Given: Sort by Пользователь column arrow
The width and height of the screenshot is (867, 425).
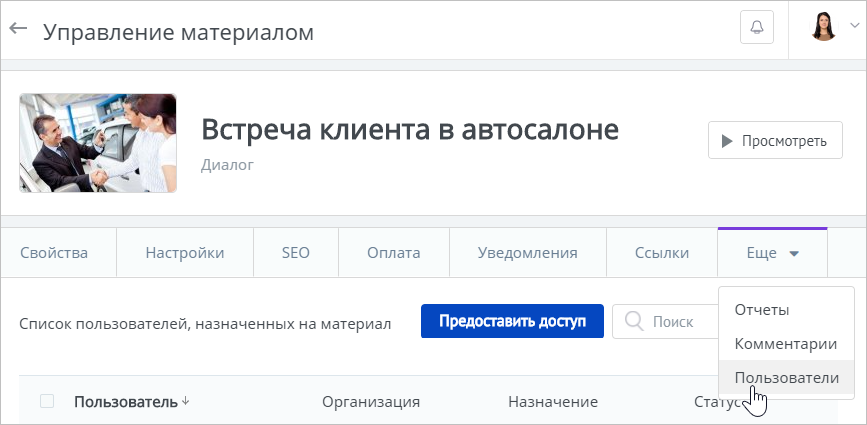Looking at the screenshot, I should [185, 401].
